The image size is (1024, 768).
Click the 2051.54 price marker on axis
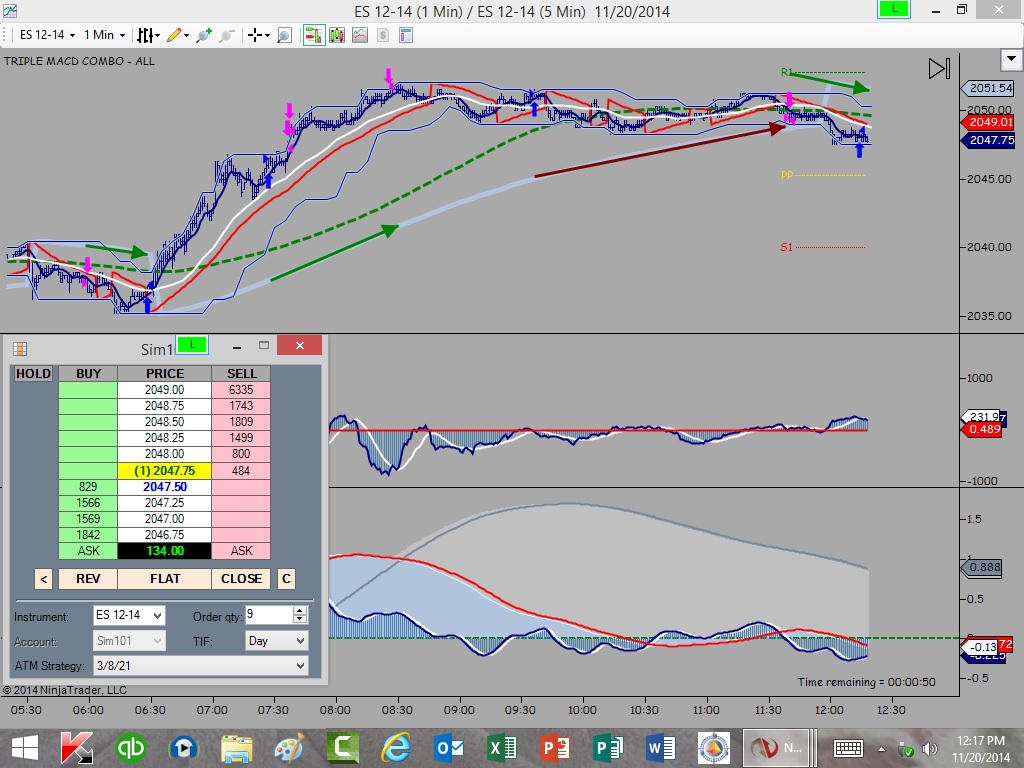(989, 88)
